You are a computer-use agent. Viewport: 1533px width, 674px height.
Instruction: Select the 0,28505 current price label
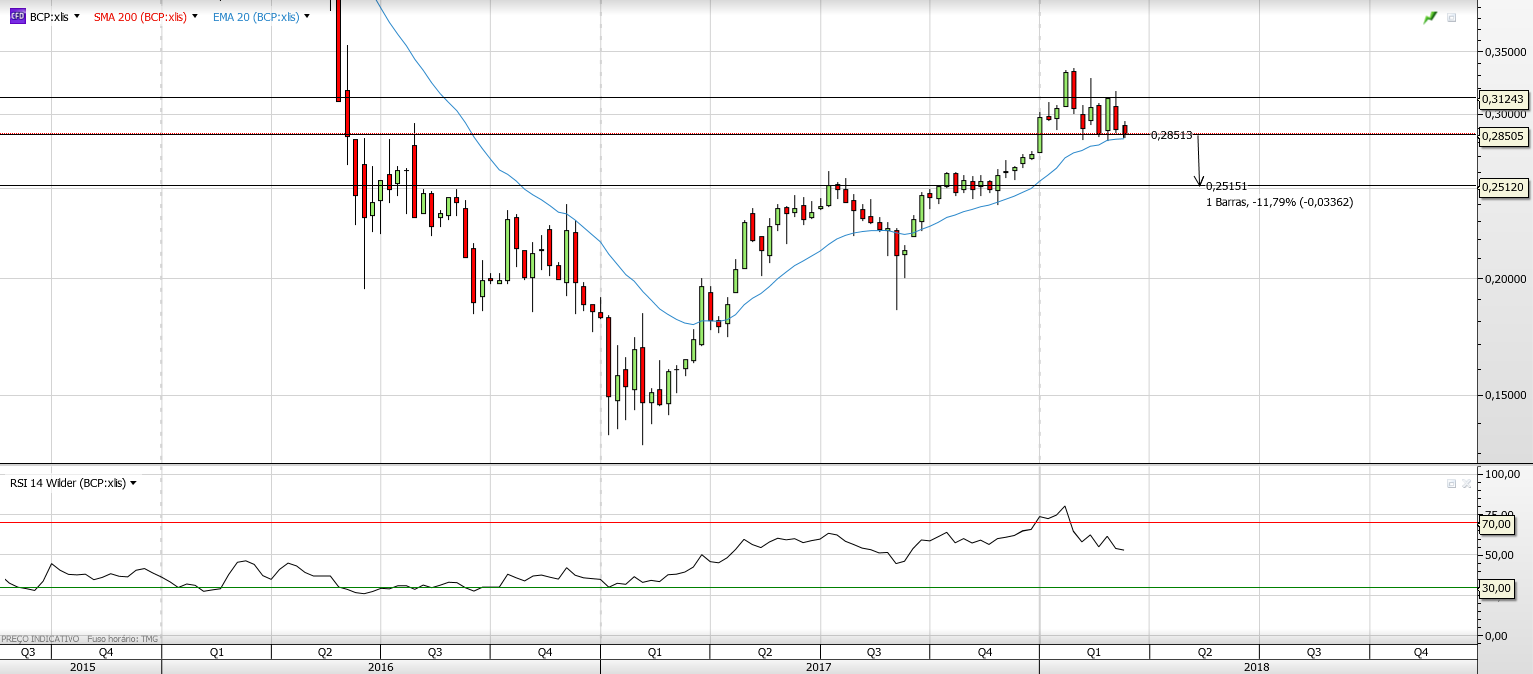tap(1503, 138)
